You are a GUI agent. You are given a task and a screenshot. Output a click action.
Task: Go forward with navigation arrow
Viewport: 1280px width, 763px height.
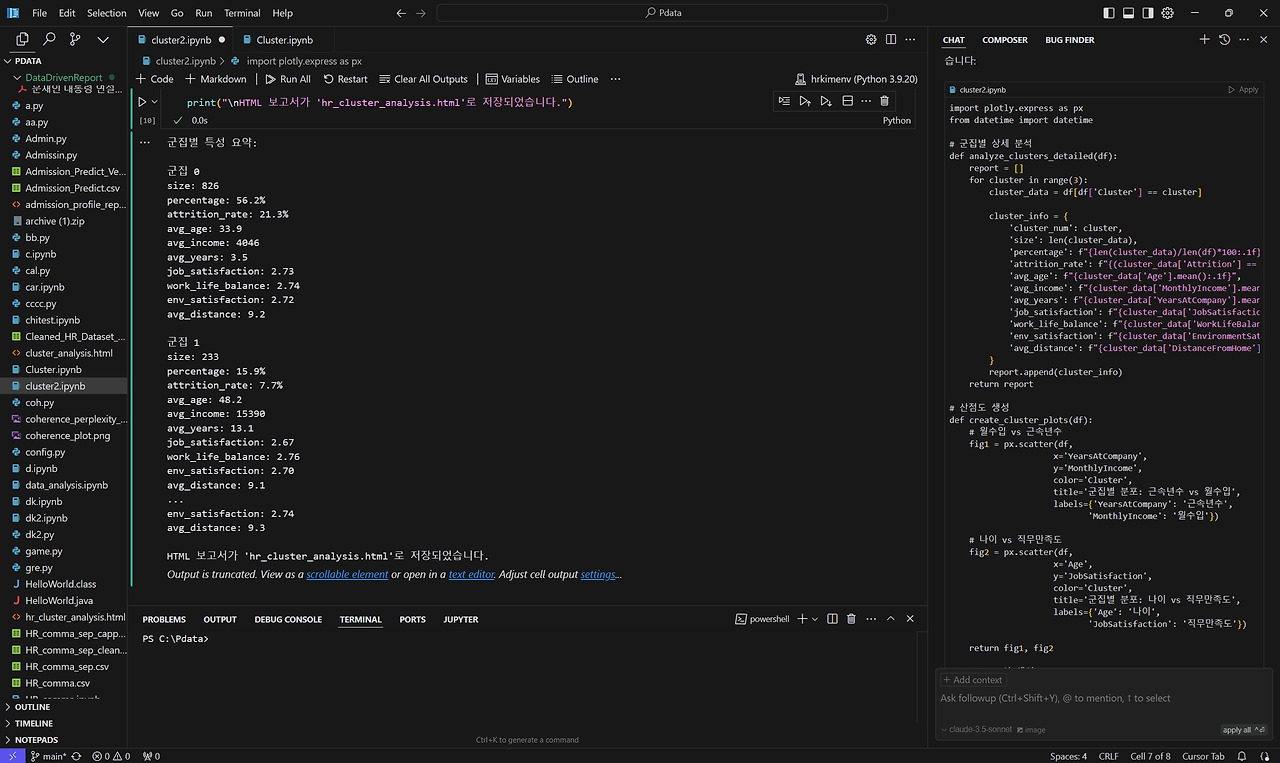point(421,13)
